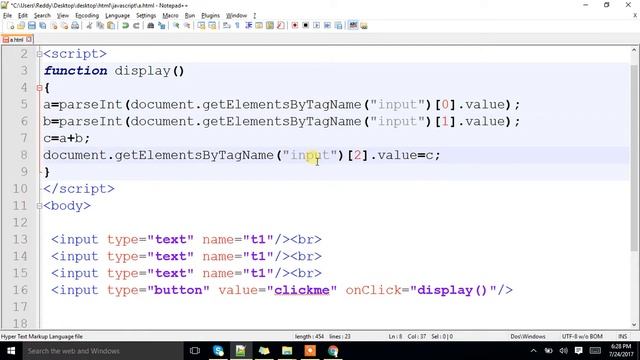640x360 pixels.
Task: Save the file using Save icon
Action: click(x=31, y=26)
